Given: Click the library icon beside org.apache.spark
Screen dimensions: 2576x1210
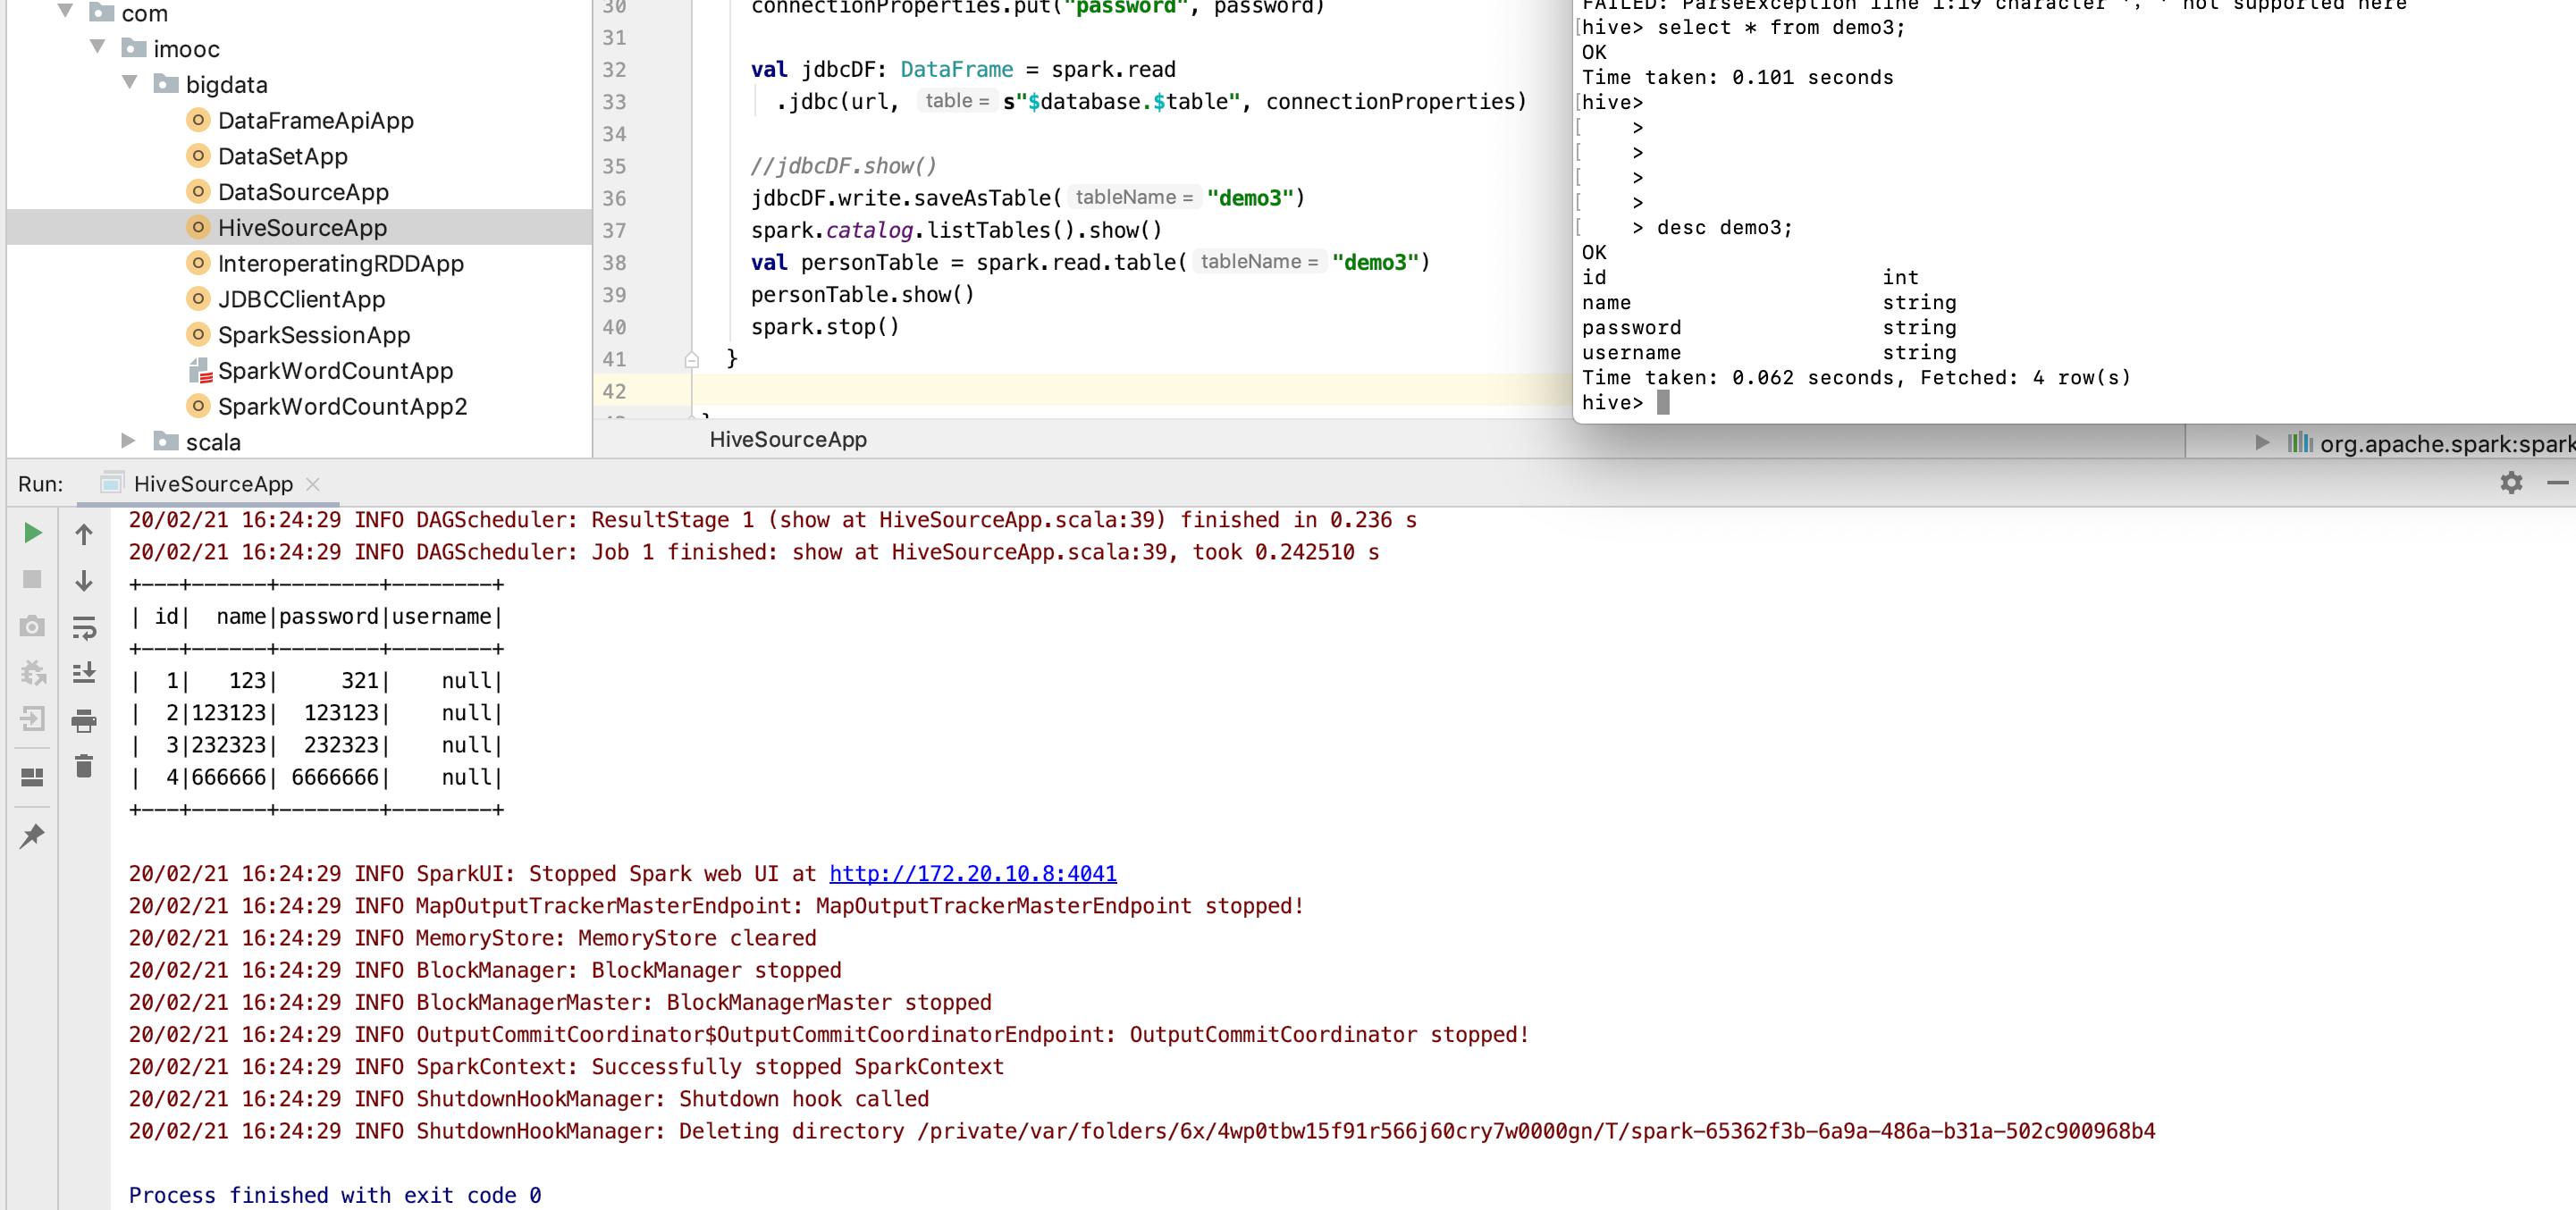Looking at the screenshot, I should click(x=2300, y=442).
